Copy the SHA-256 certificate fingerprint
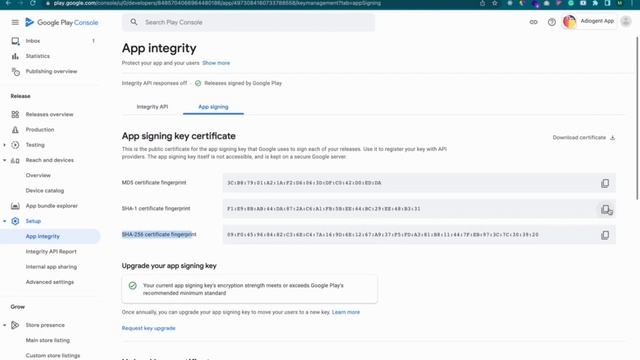The image size is (640, 360). (605, 235)
